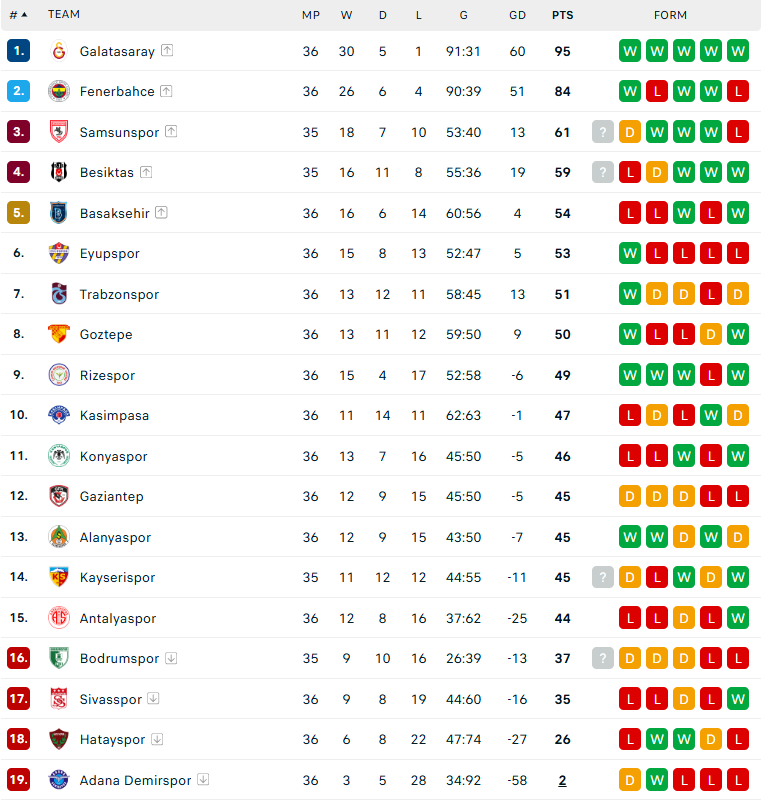The image size is (771, 802).
Task: Click the relegation arrow icon beside Bodrumspor
Action: point(171,658)
